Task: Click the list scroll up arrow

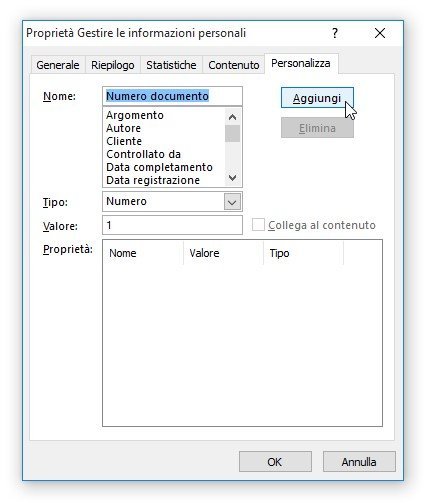Action: 232,117
